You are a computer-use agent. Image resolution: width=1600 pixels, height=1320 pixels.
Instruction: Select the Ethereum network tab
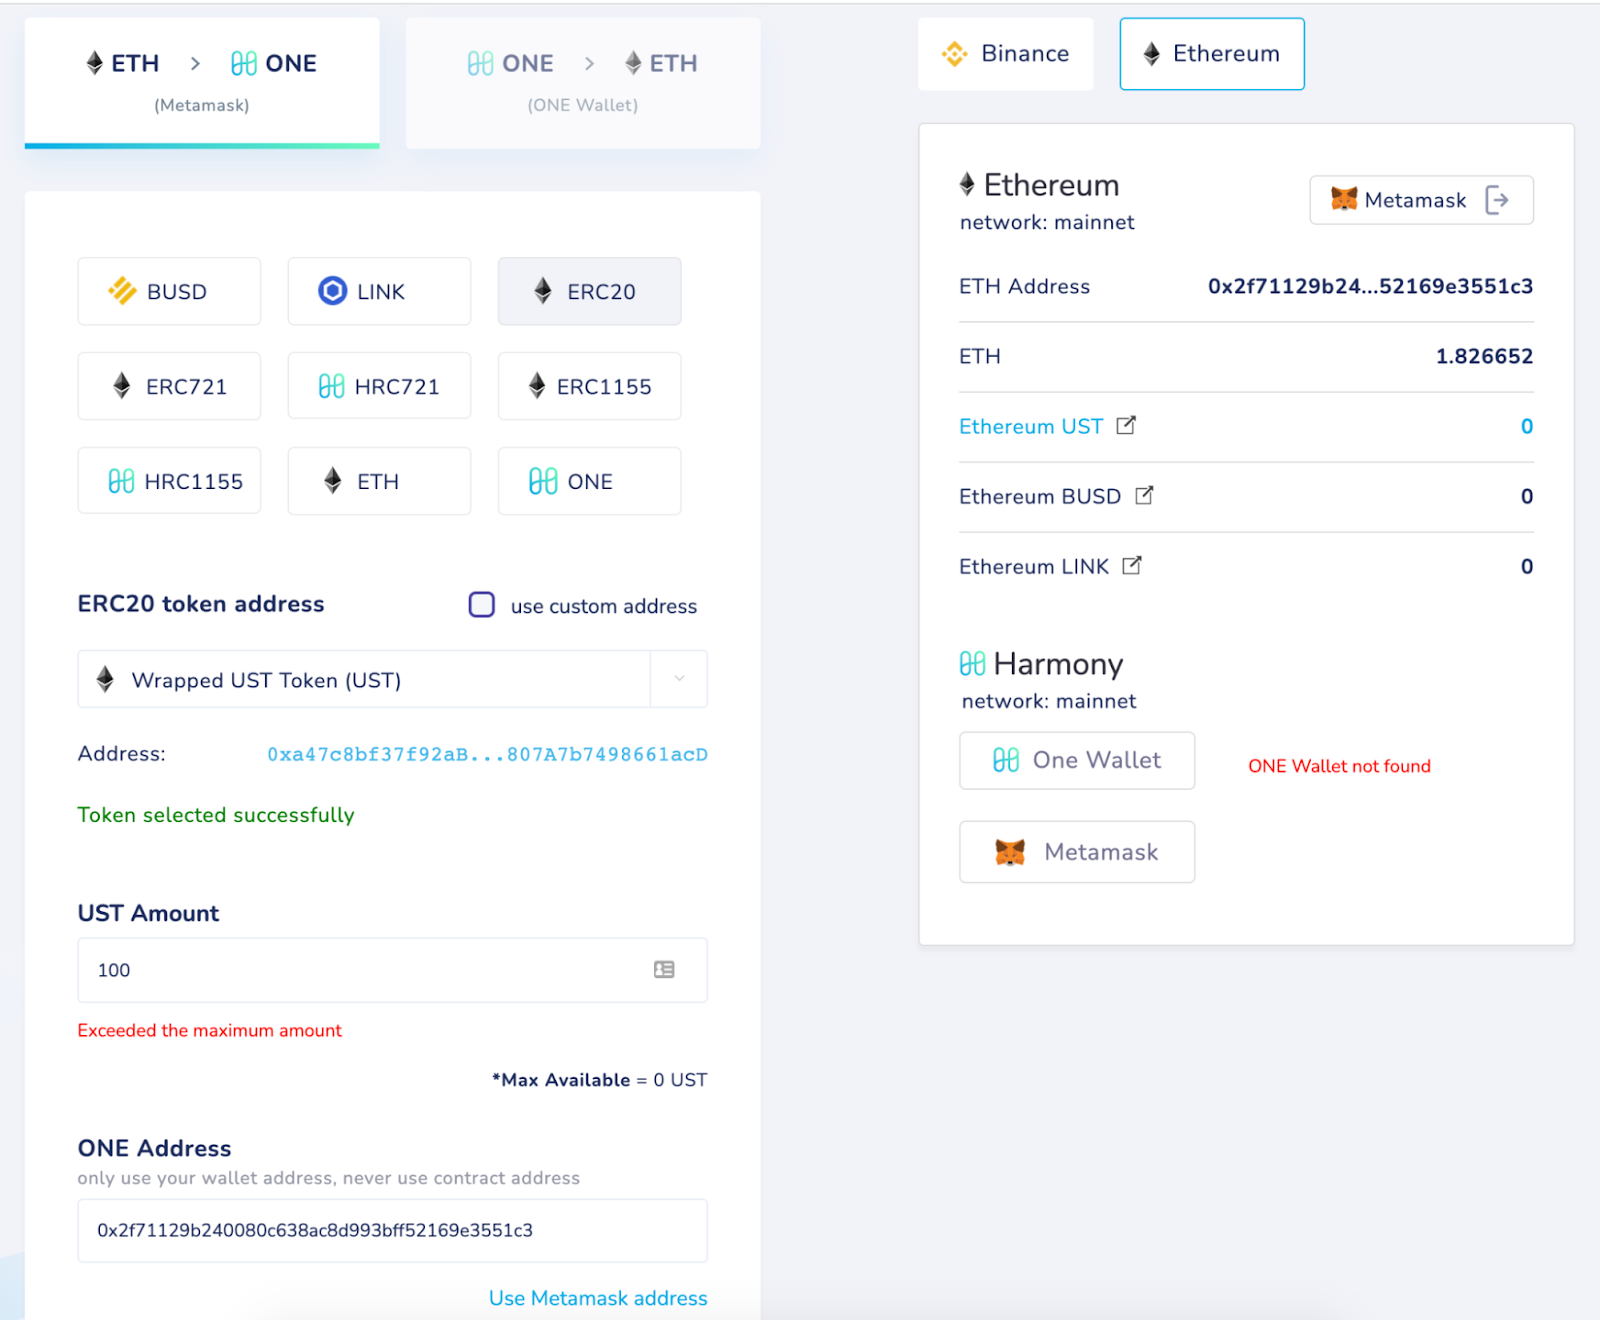[x=1212, y=54]
